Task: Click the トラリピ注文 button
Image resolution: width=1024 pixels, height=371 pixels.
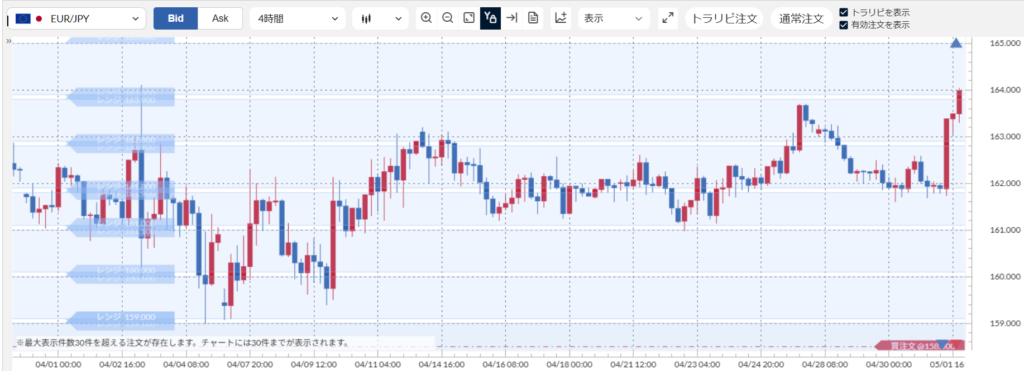Action: [724, 18]
